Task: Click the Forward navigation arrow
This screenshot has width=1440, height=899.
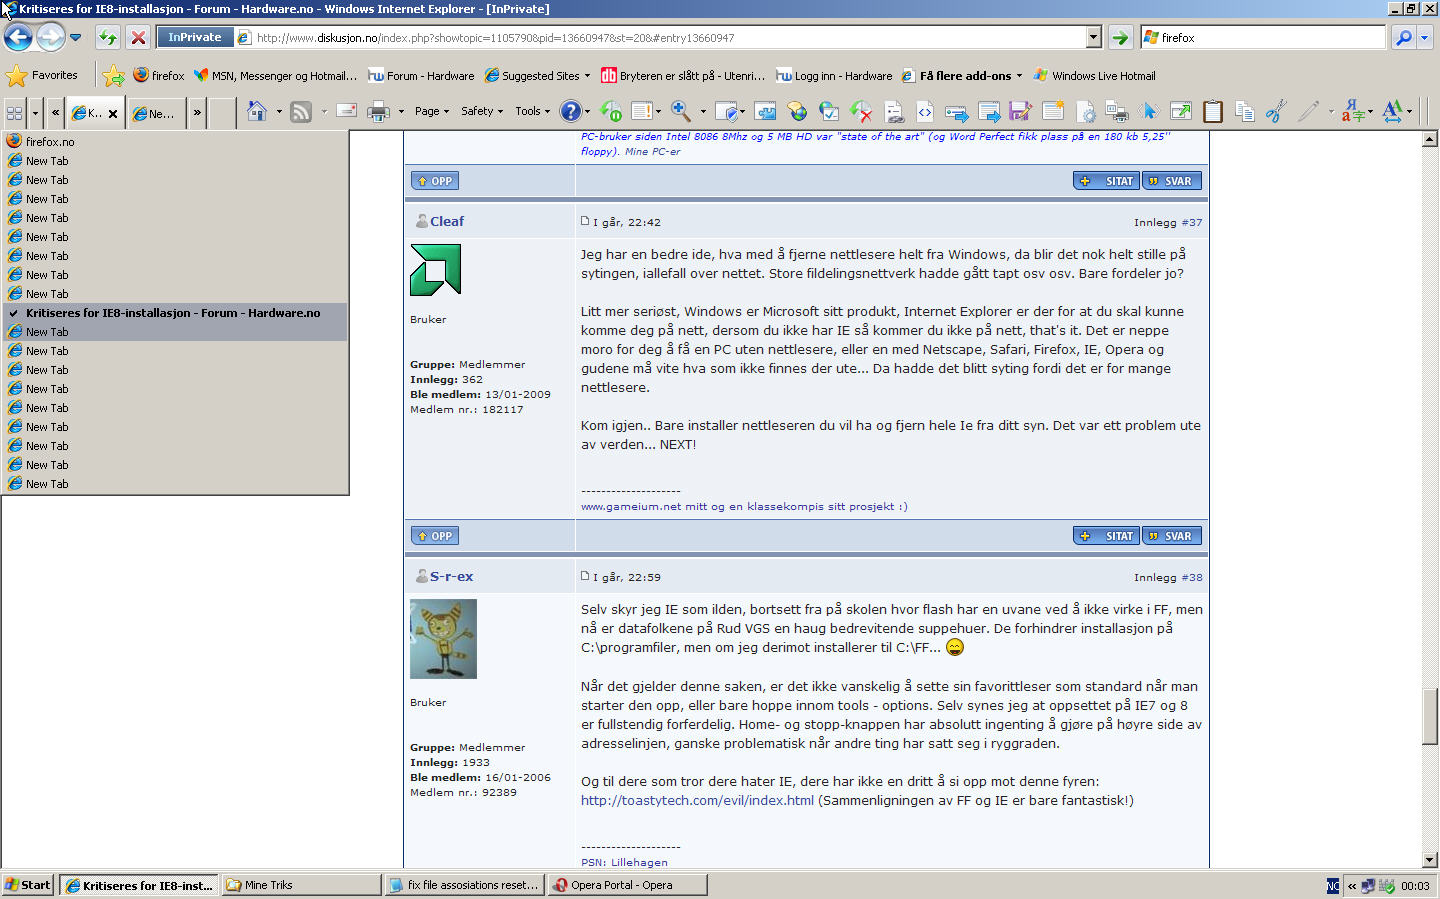Action: click(50, 38)
